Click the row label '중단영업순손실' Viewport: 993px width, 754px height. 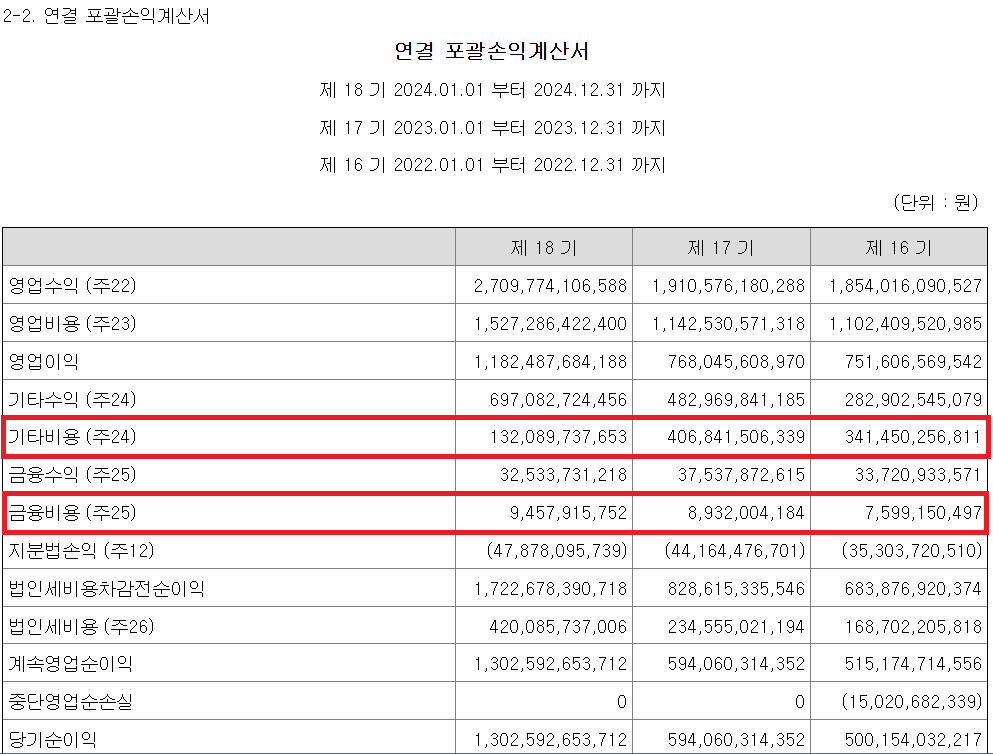(x=70, y=701)
